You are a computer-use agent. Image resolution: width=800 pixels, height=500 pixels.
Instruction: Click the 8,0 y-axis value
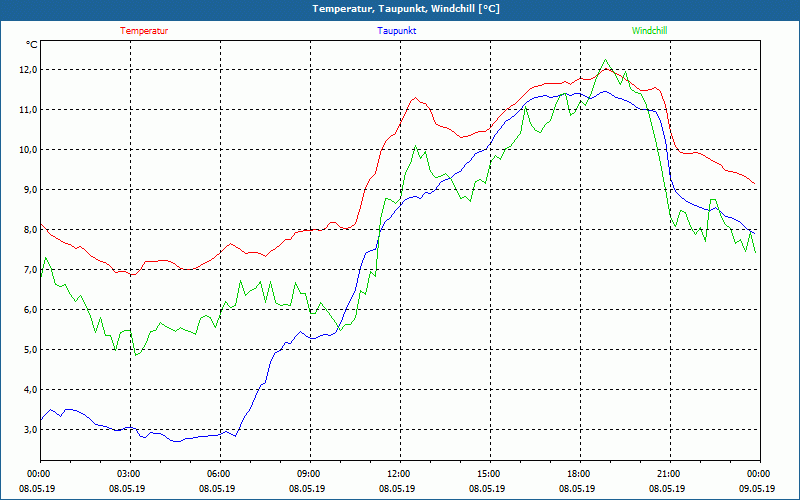click(29, 230)
